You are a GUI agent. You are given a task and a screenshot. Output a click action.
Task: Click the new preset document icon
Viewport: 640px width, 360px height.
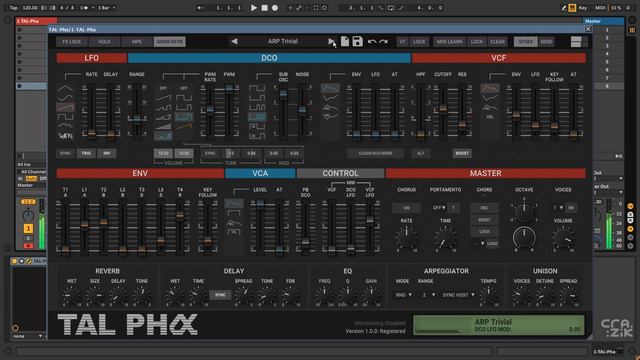345,41
